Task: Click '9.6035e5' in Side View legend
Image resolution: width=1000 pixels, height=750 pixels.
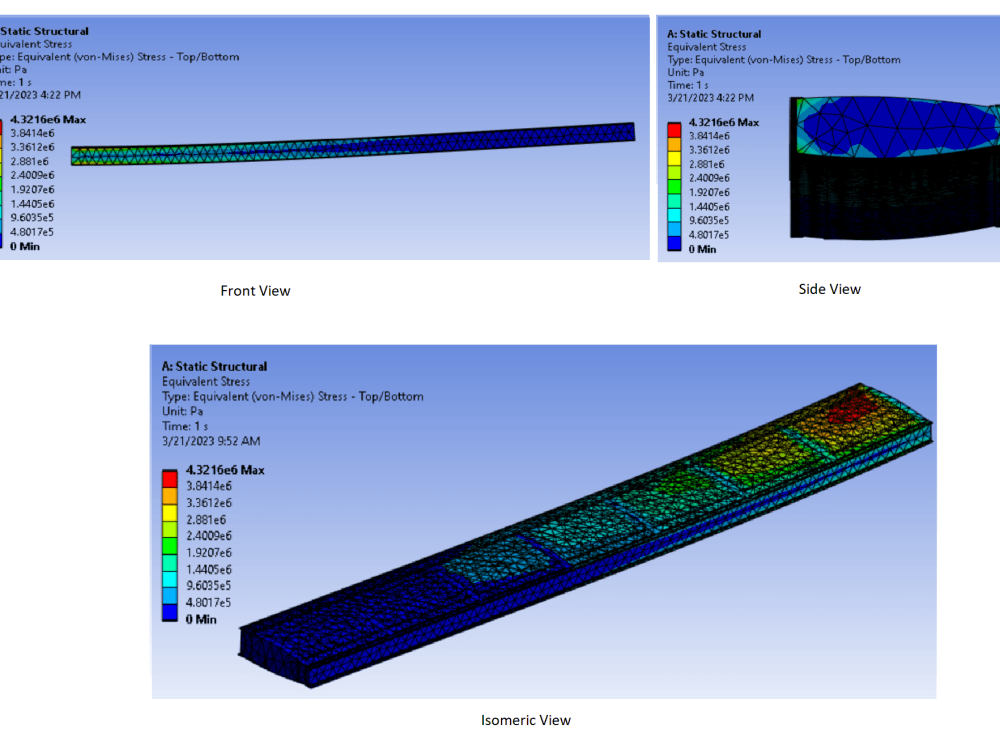Action: [x=709, y=221]
